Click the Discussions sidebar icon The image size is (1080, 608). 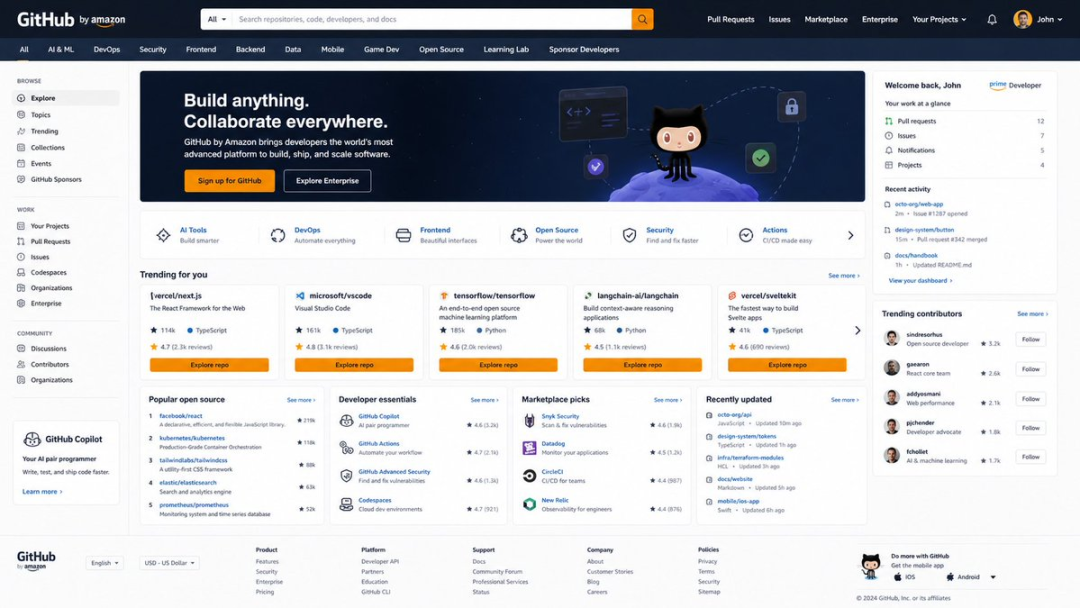point(21,348)
